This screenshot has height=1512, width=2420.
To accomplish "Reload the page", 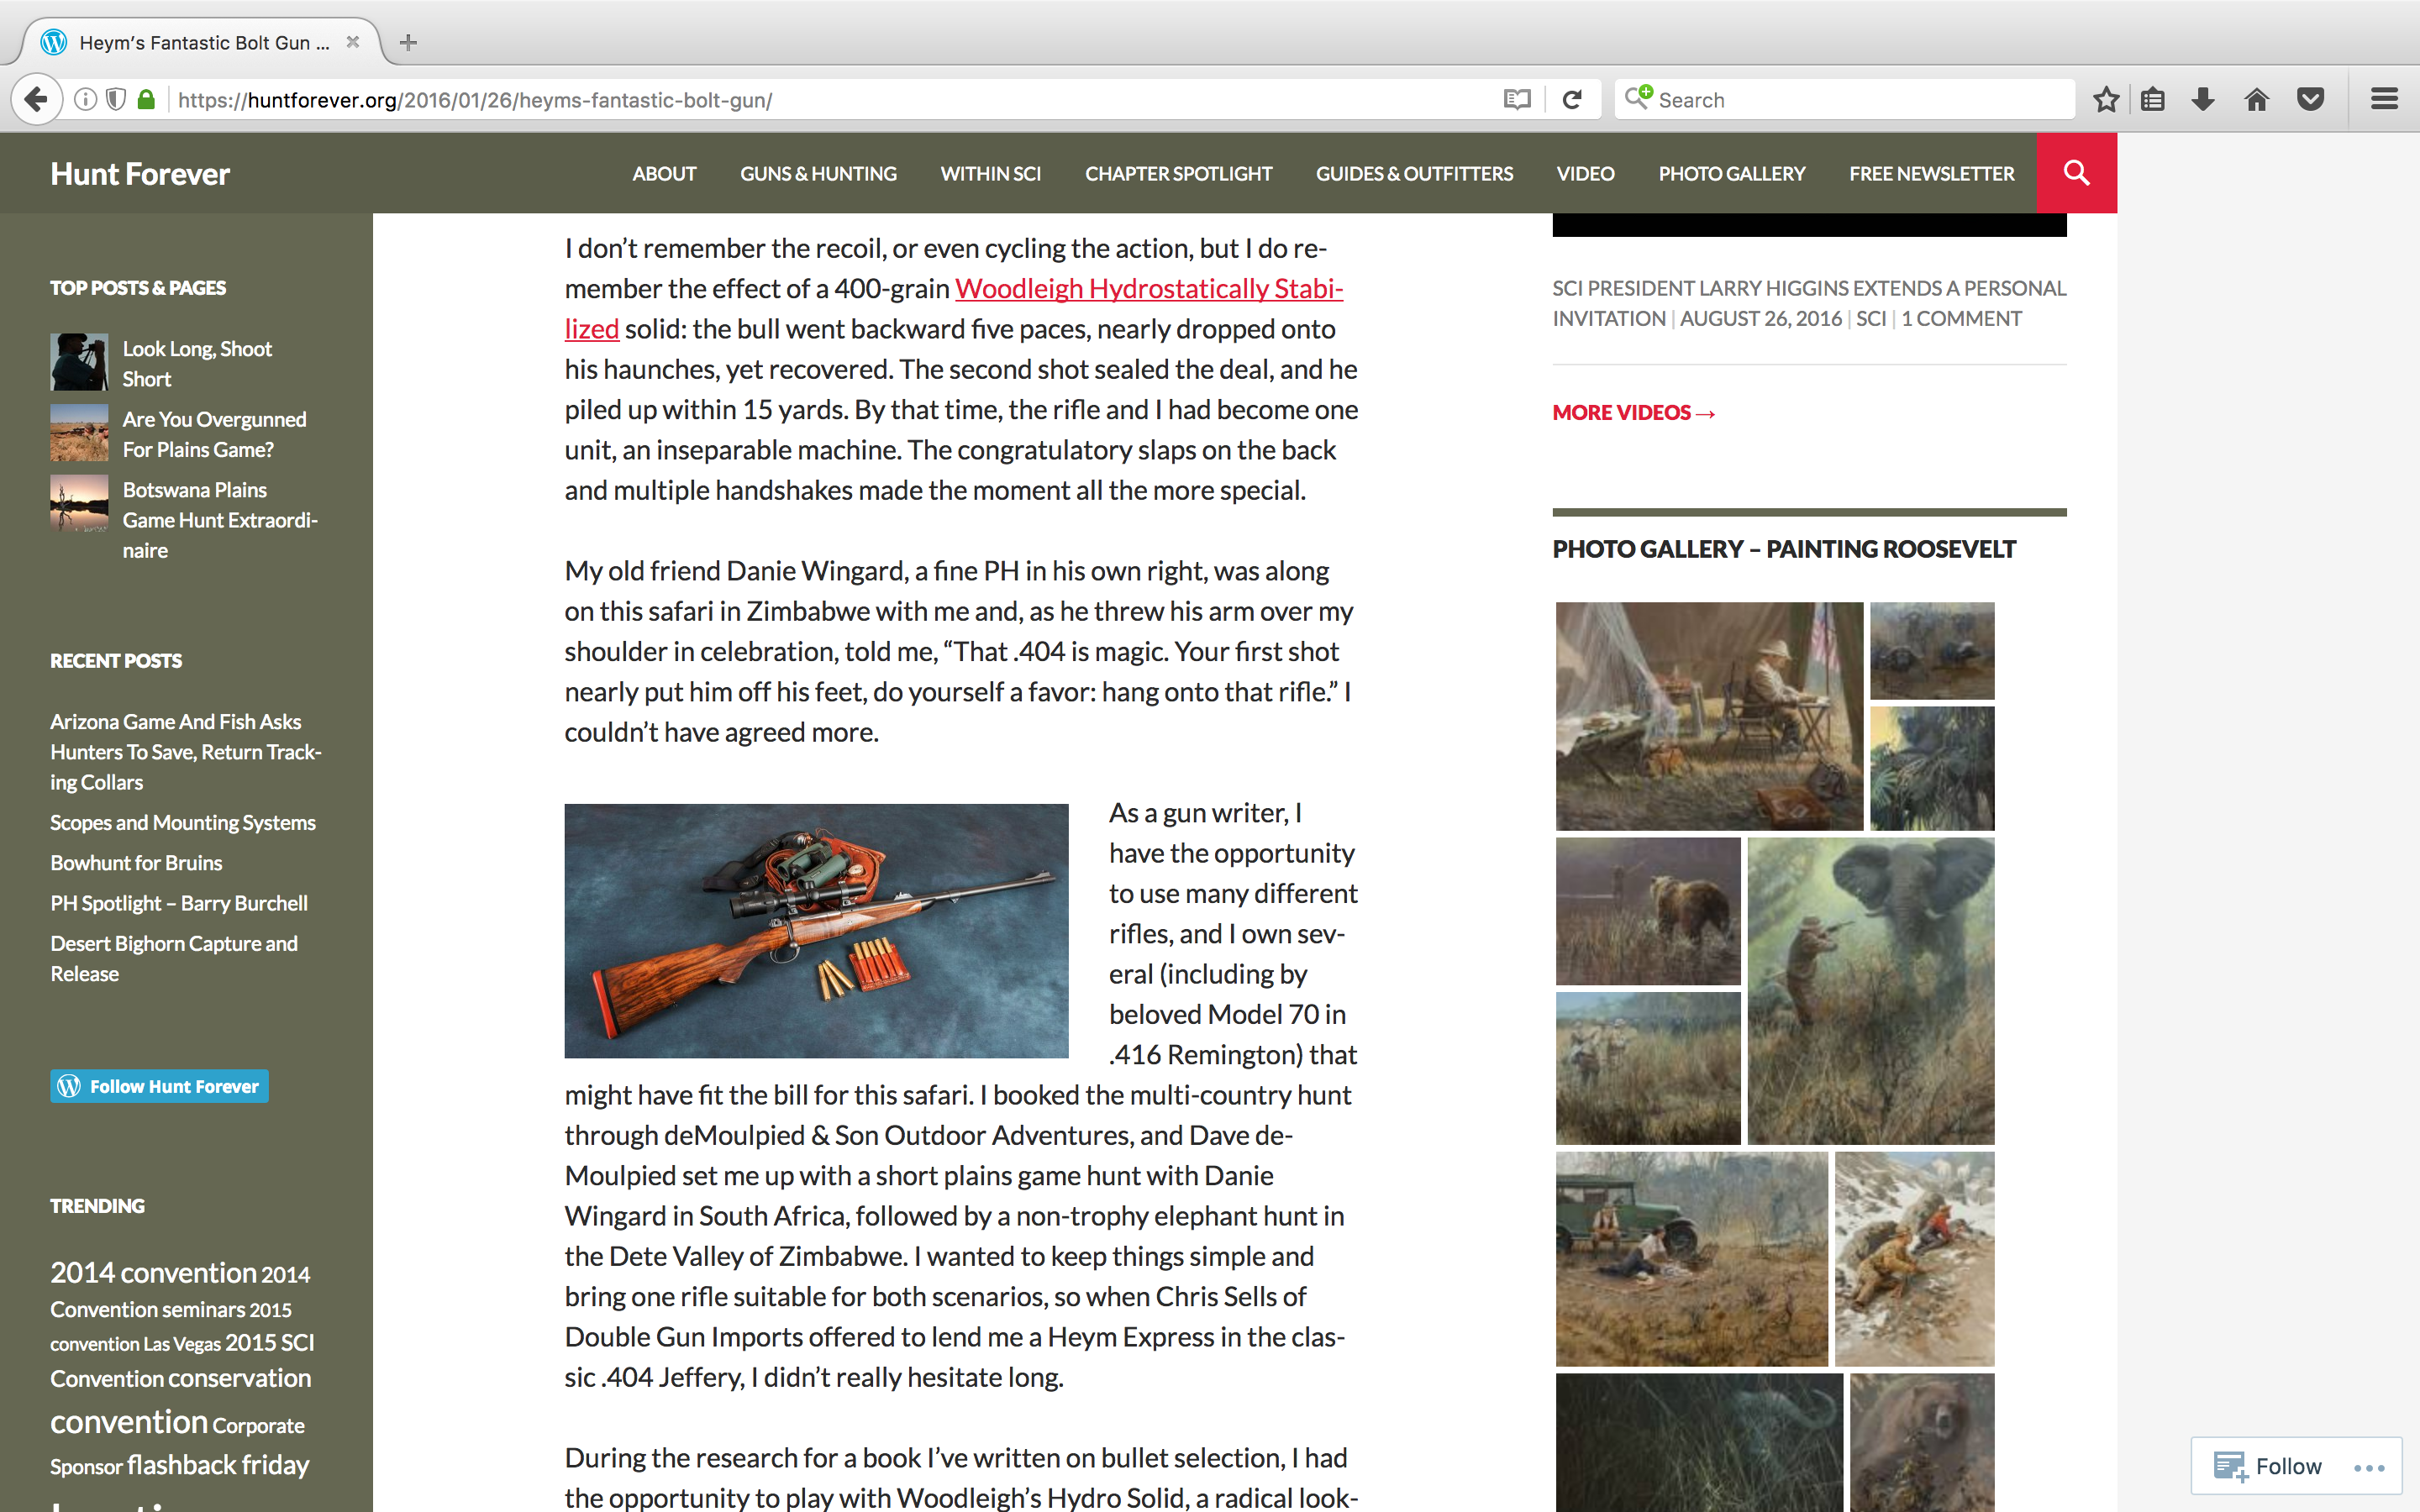I will click(1572, 100).
